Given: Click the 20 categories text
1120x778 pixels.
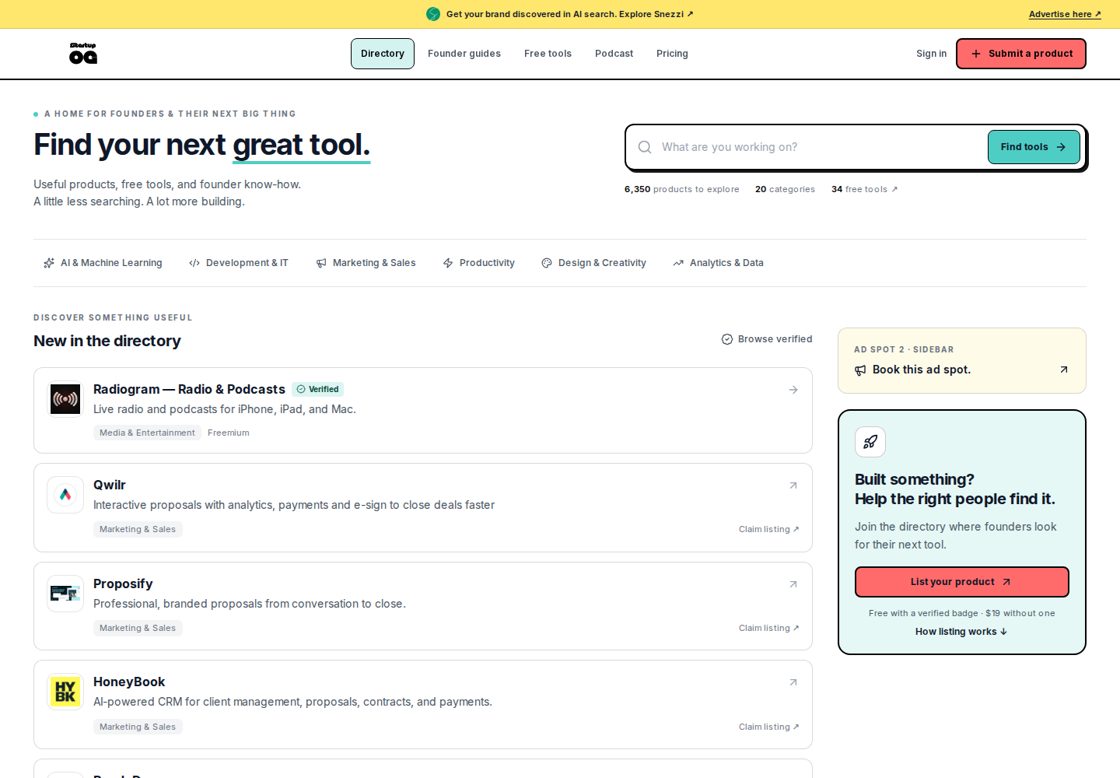Looking at the screenshot, I should click(785, 189).
